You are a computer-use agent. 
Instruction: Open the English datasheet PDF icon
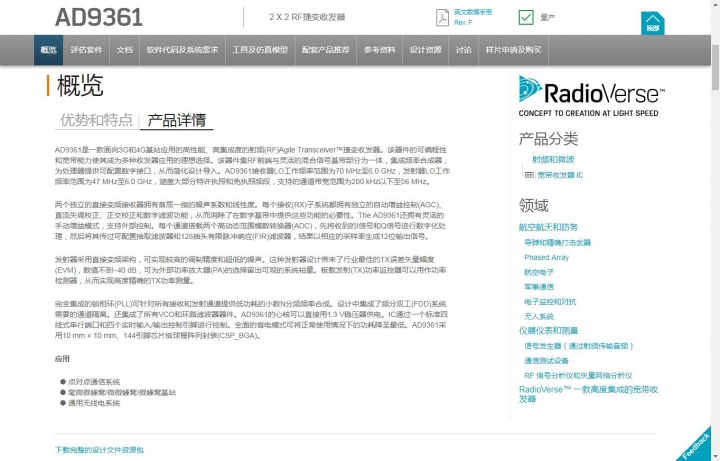tap(442, 17)
